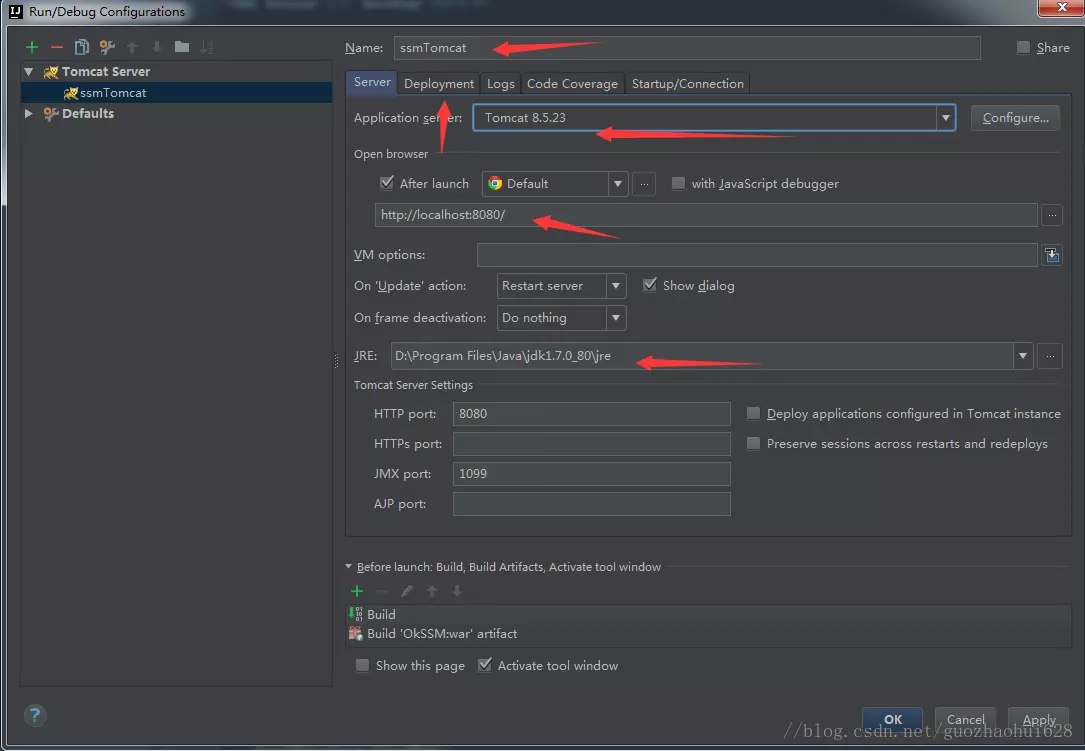Click the Configure... button
The width and height of the screenshot is (1085, 751).
click(x=1015, y=118)
